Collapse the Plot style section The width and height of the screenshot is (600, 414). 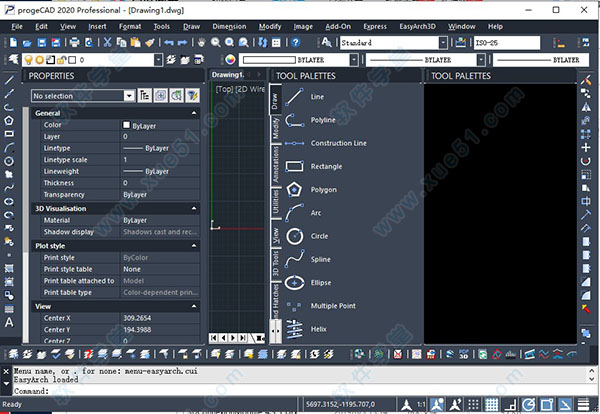click(194, 246)
